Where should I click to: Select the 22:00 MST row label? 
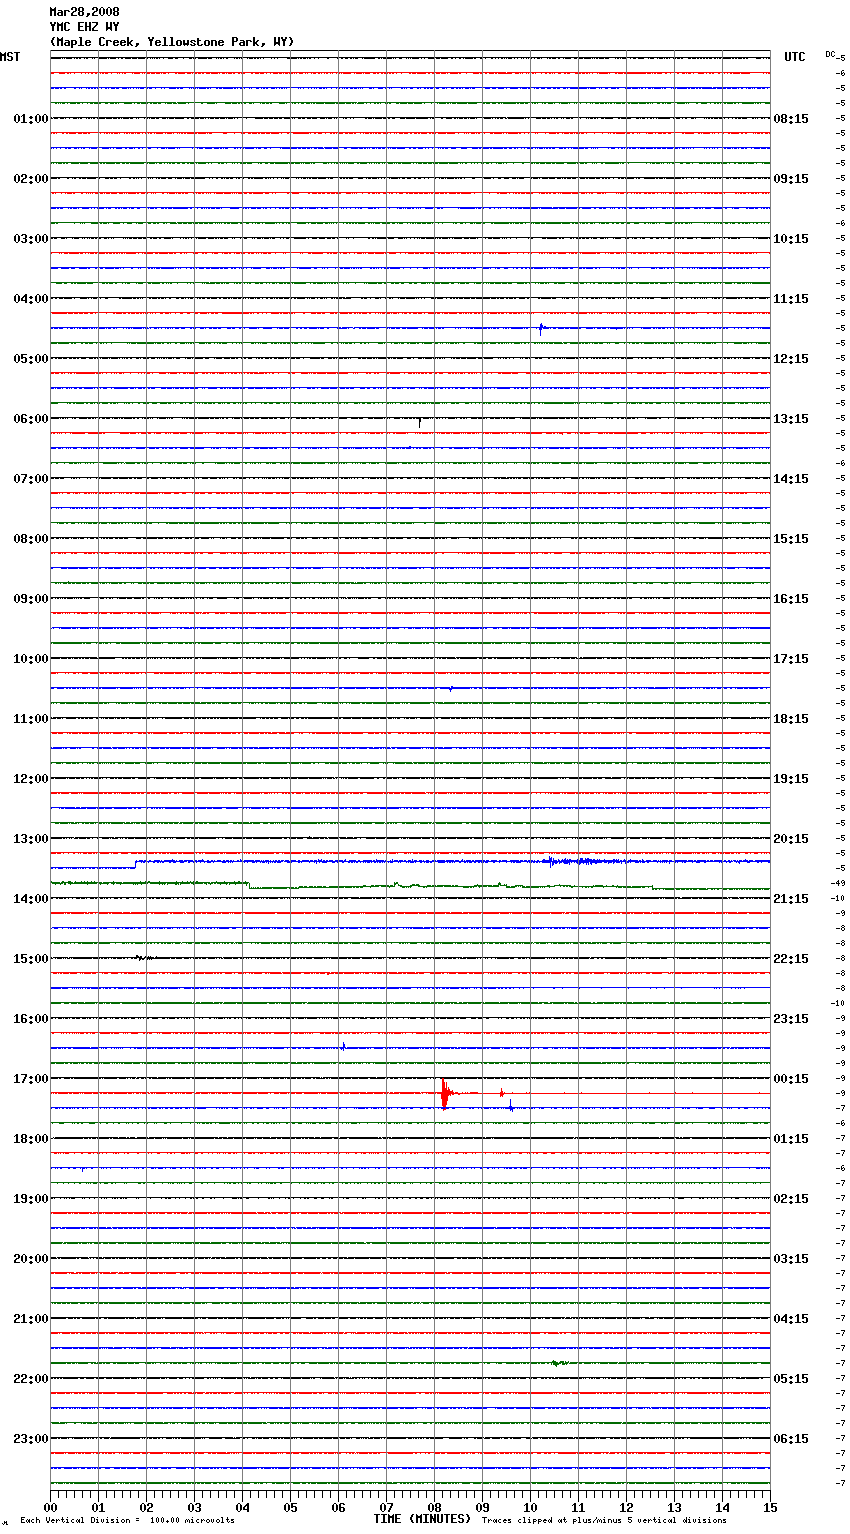(31, 1379)
